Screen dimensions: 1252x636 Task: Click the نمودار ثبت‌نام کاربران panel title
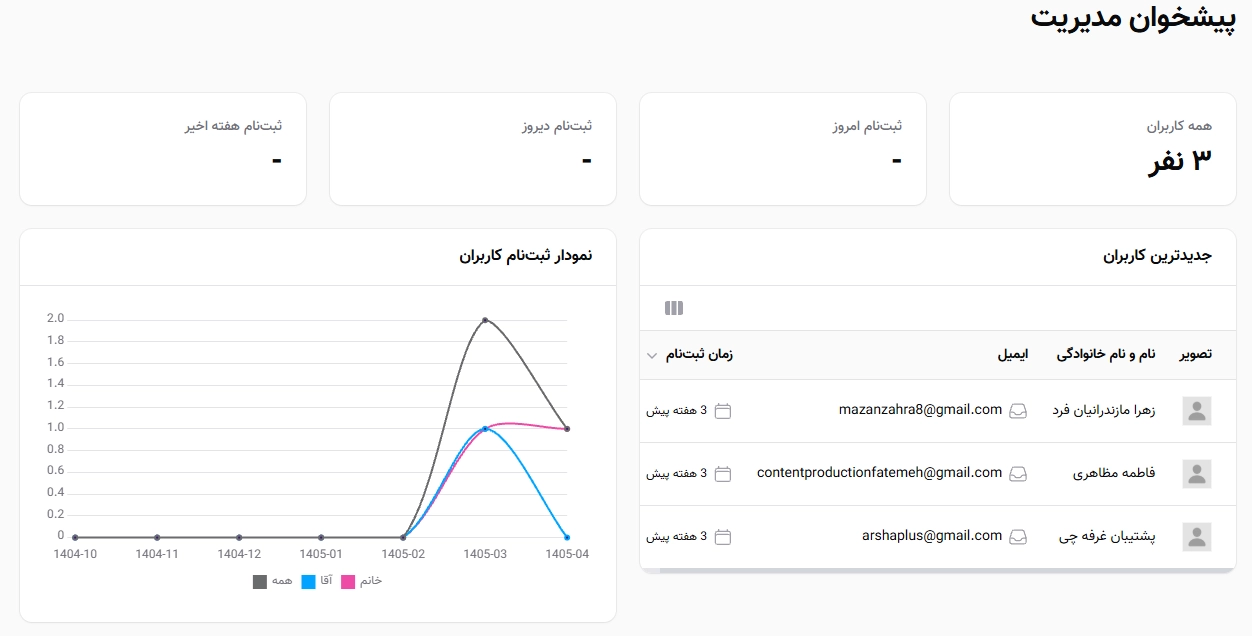point(526,256)
